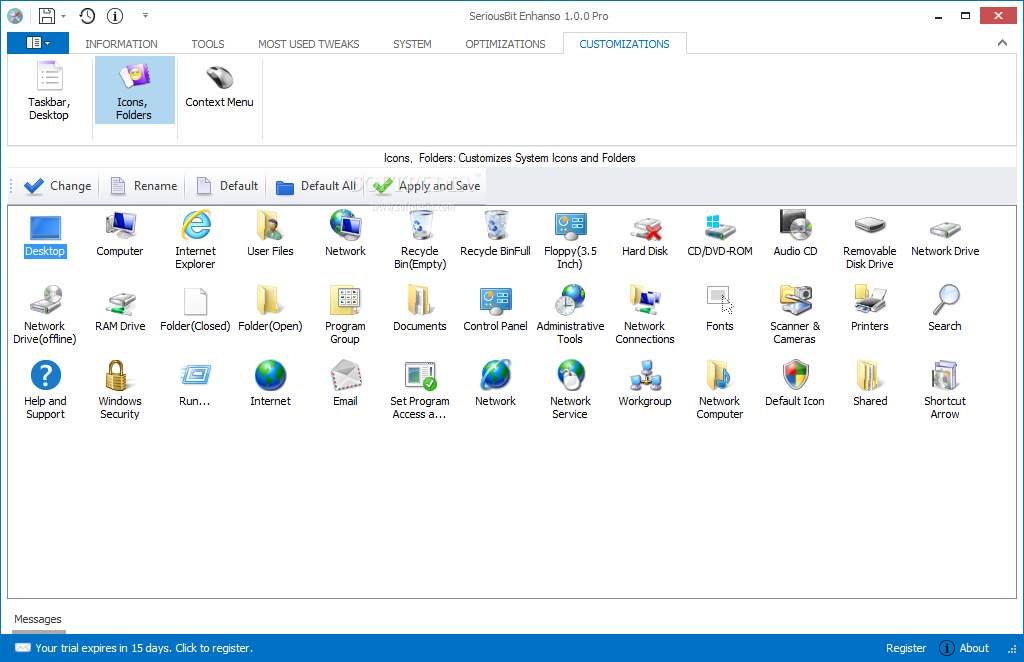
Task: Switch to the MOST USED TWEAKS tab
Action: (x=309, y=44)
